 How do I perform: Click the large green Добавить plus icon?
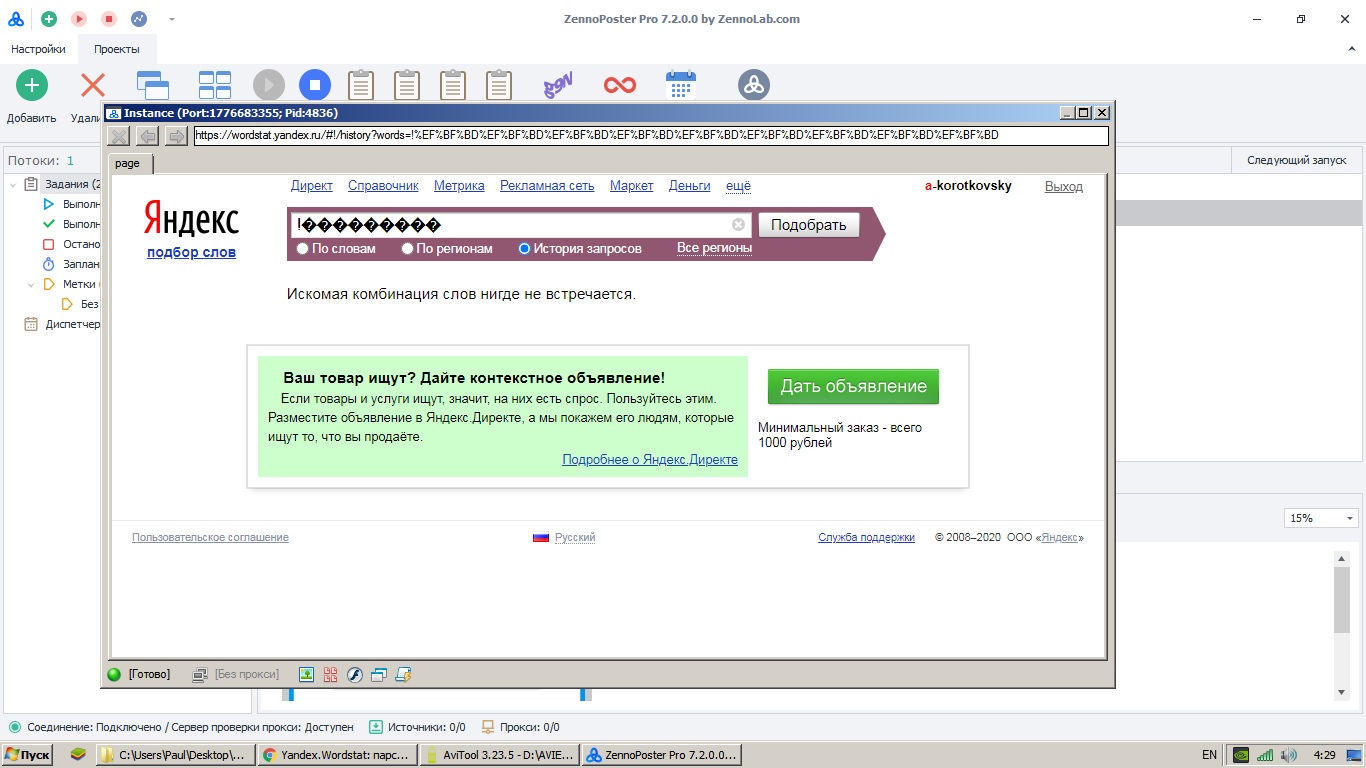coord(31,85)
